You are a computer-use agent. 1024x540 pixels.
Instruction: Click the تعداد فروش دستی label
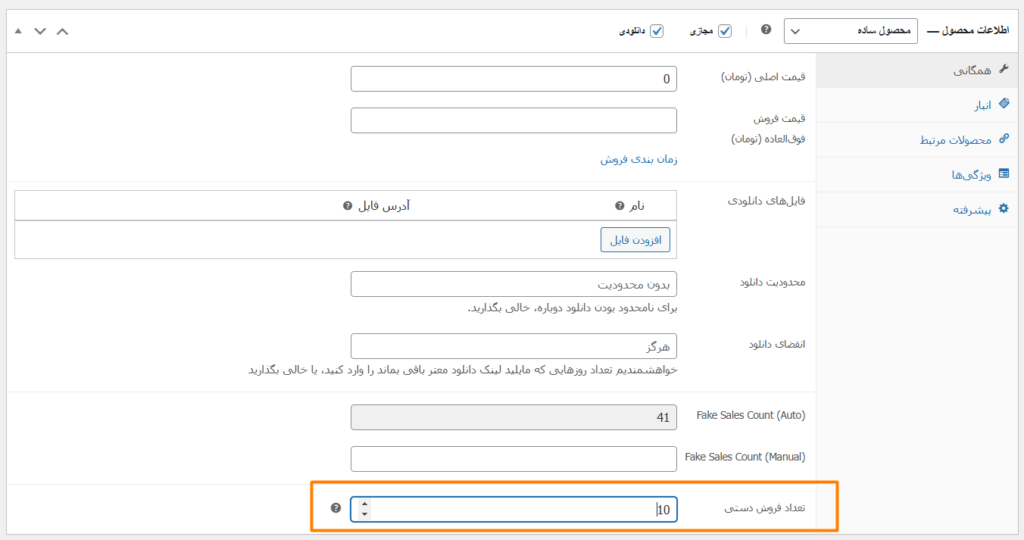pyautogui.click(x=765, y=508)
